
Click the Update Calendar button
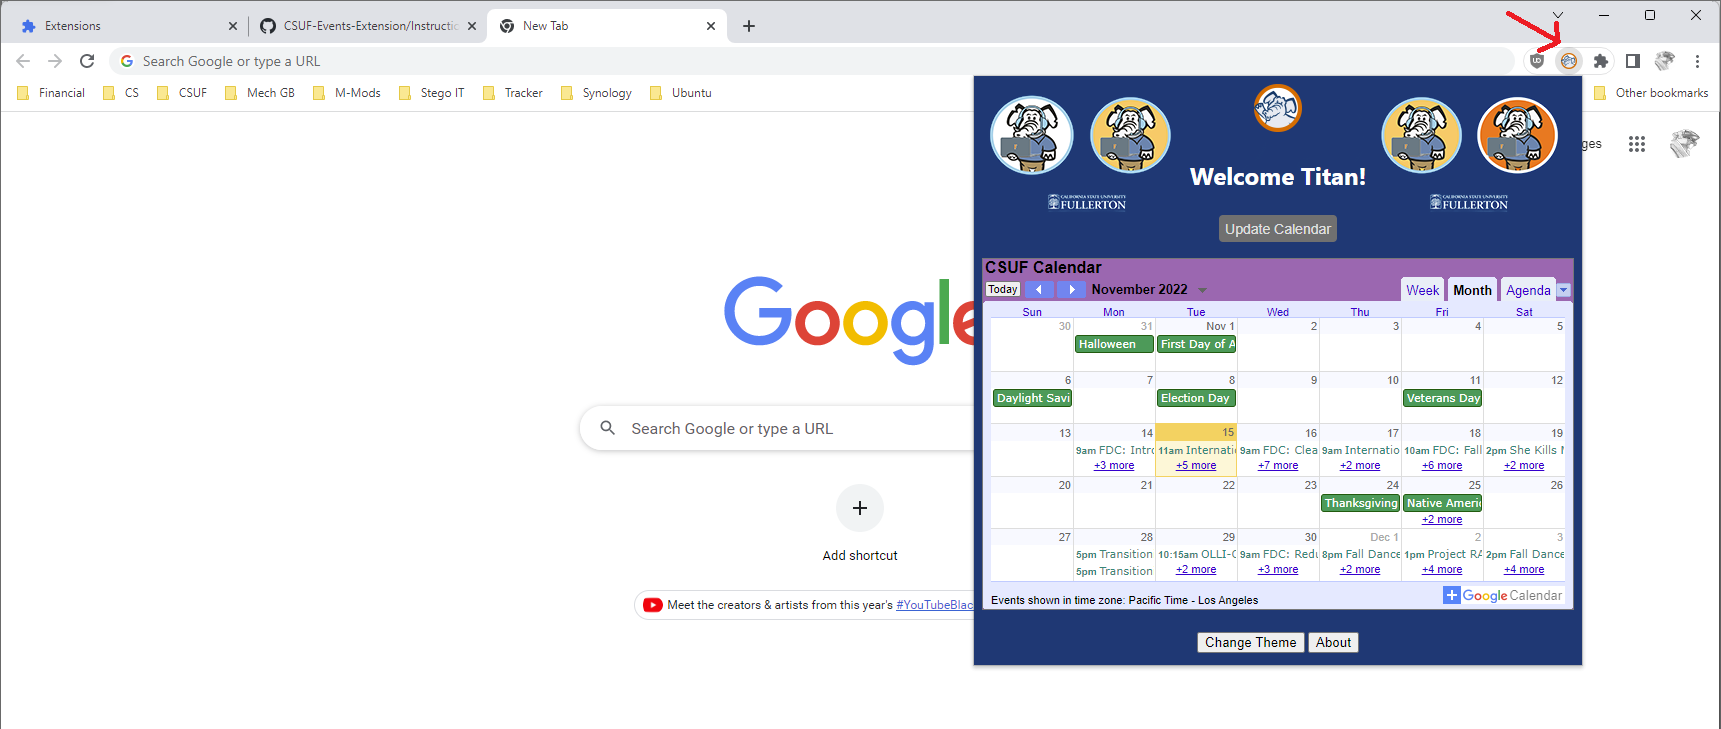[1278, 229]
